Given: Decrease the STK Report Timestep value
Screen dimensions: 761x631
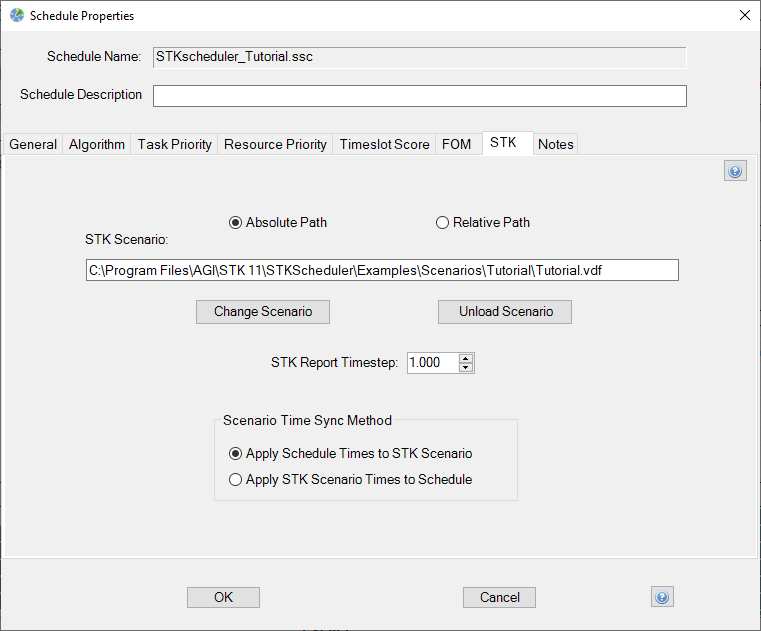Looking at the screenshot, I should [466, 368].
